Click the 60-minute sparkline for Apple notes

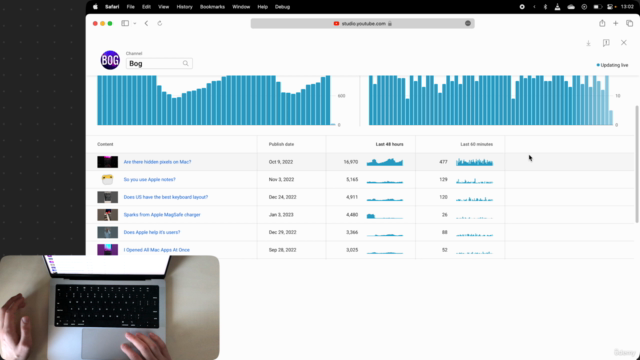(x=474, y=180)
